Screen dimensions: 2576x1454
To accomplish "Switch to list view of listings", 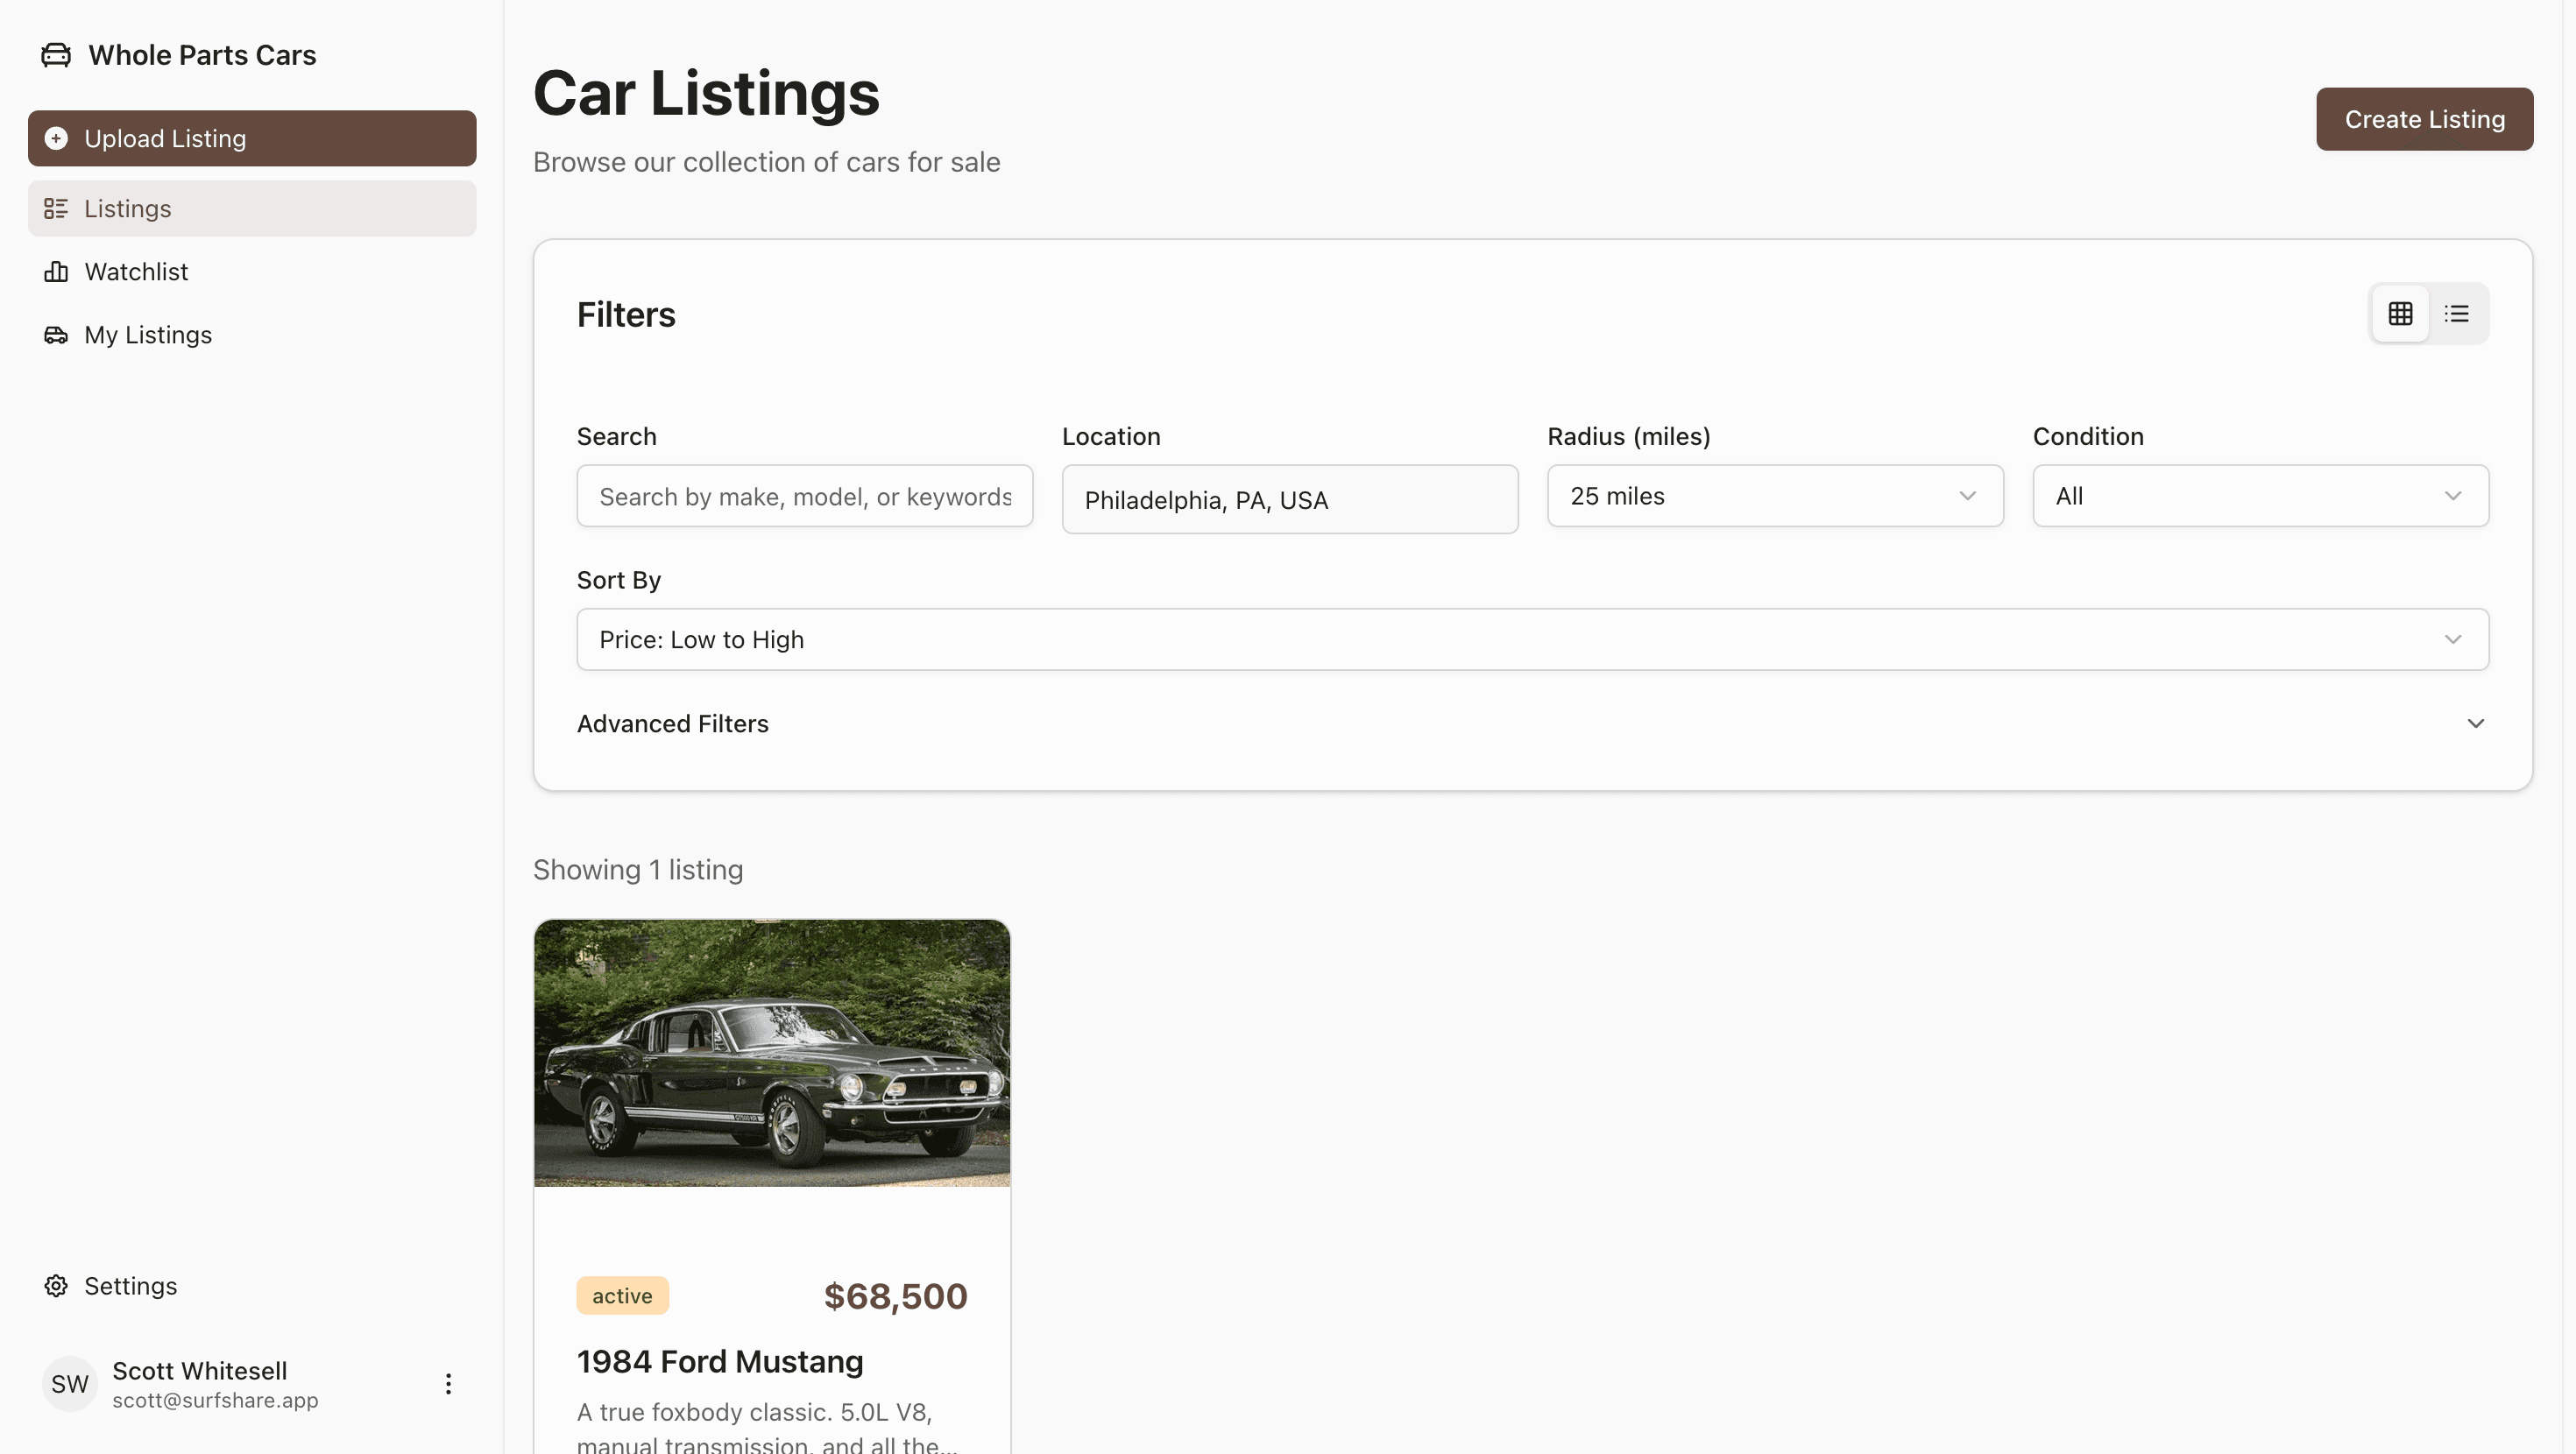I will pos(2457,313).
